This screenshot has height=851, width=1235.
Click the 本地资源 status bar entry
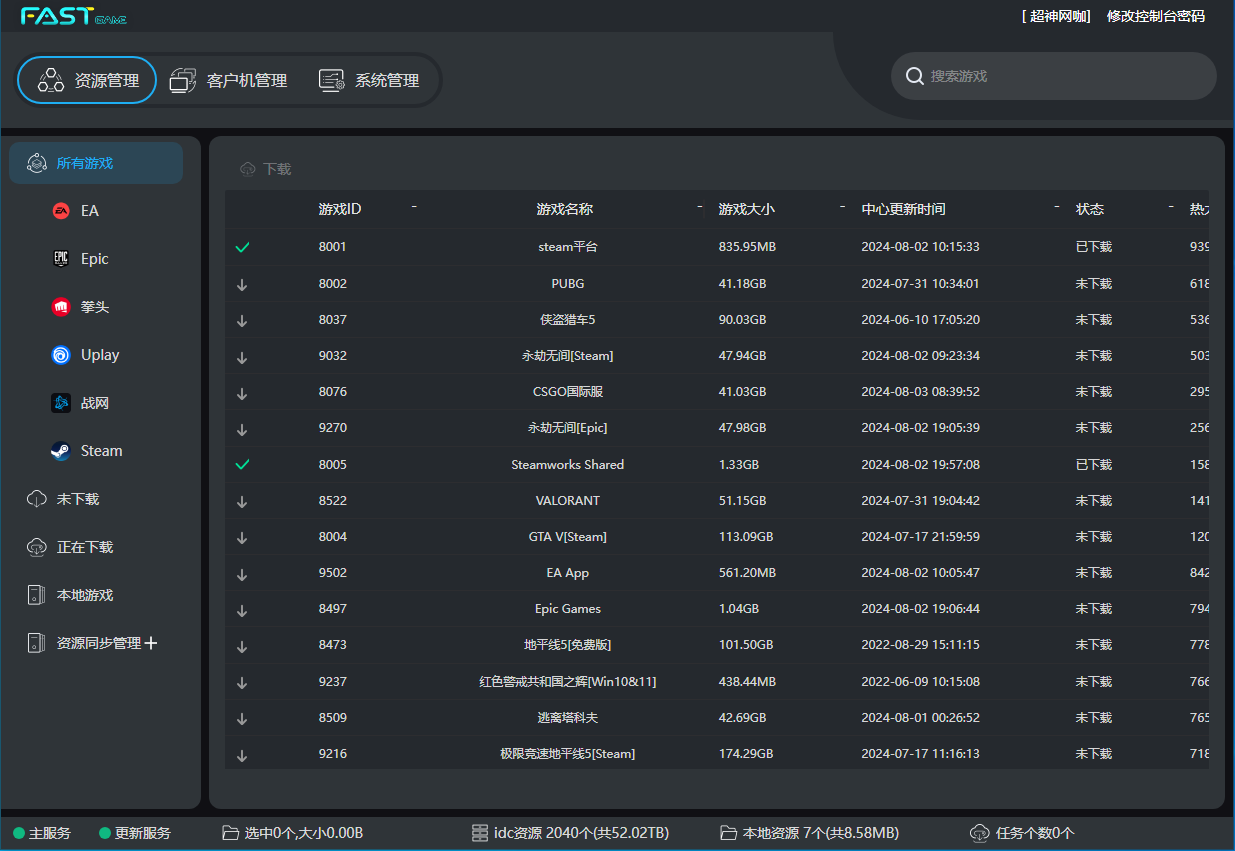pyautogui.click(x=809, y=833)
